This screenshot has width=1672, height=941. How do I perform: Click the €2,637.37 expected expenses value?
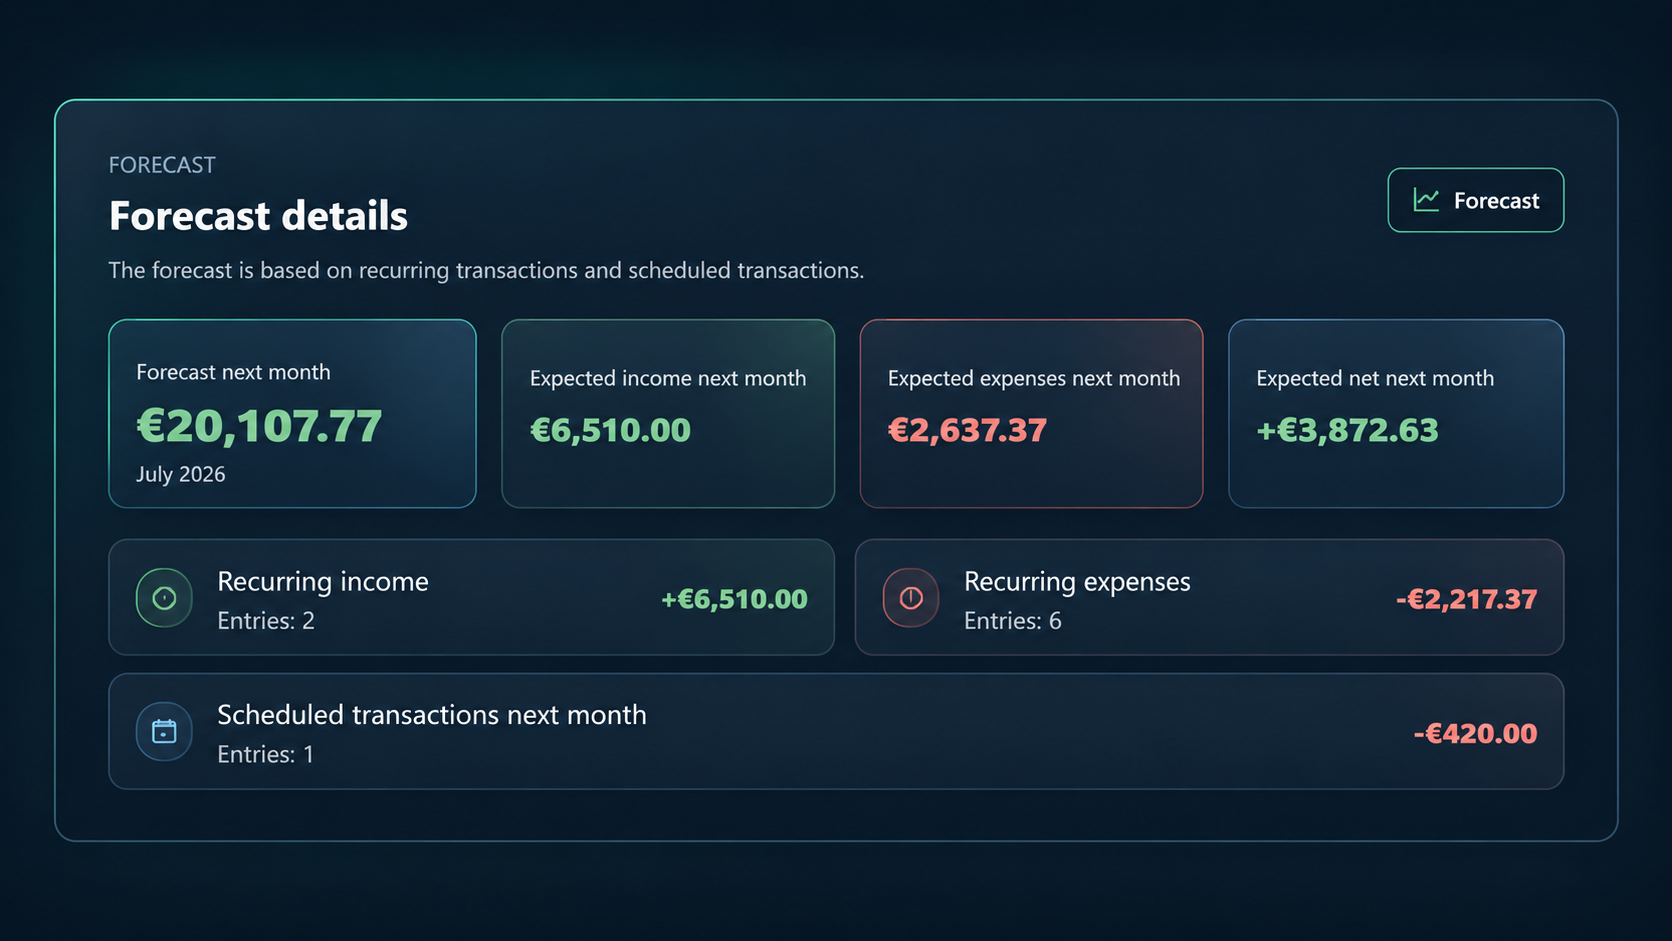pyautogui.click(x=967, y=430)
